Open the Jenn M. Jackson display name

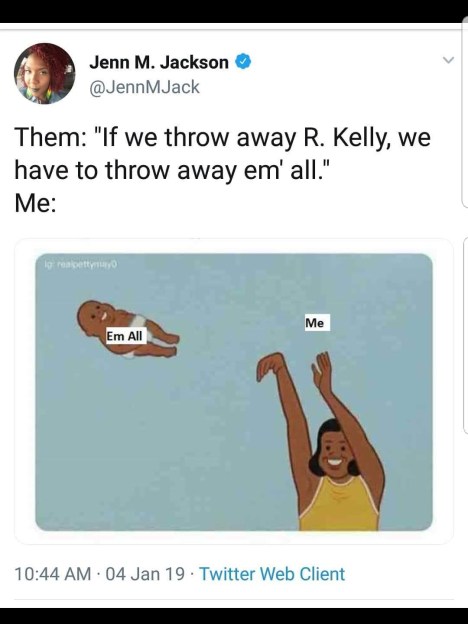pyautogui.click(x=159, y=62)
